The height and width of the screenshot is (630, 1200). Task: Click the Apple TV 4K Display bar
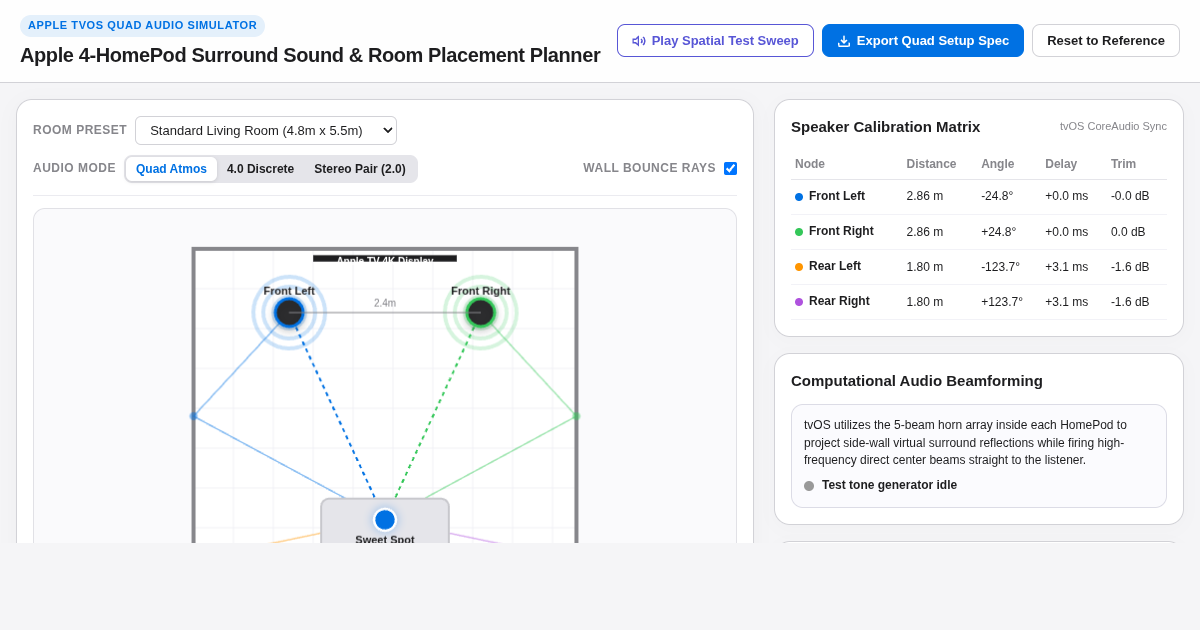pos(385,259)
